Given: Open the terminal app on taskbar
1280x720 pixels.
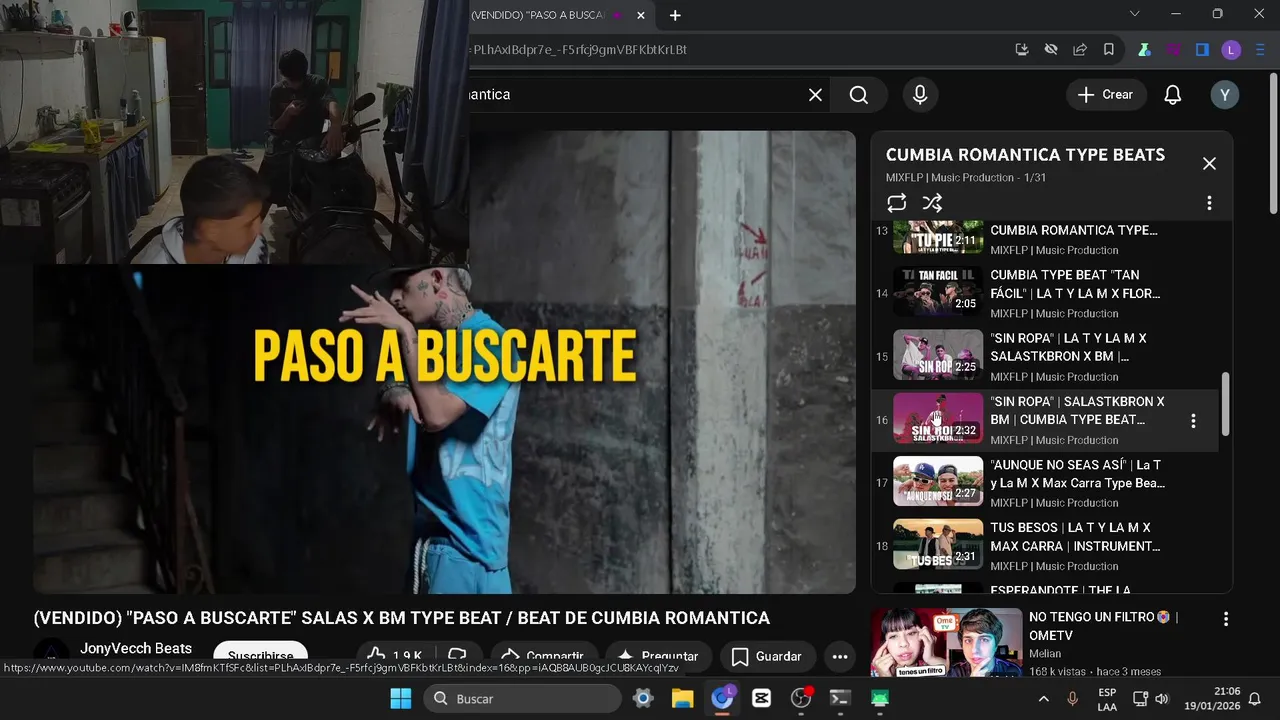Looking at the screenshot, I should pos(840,698).
